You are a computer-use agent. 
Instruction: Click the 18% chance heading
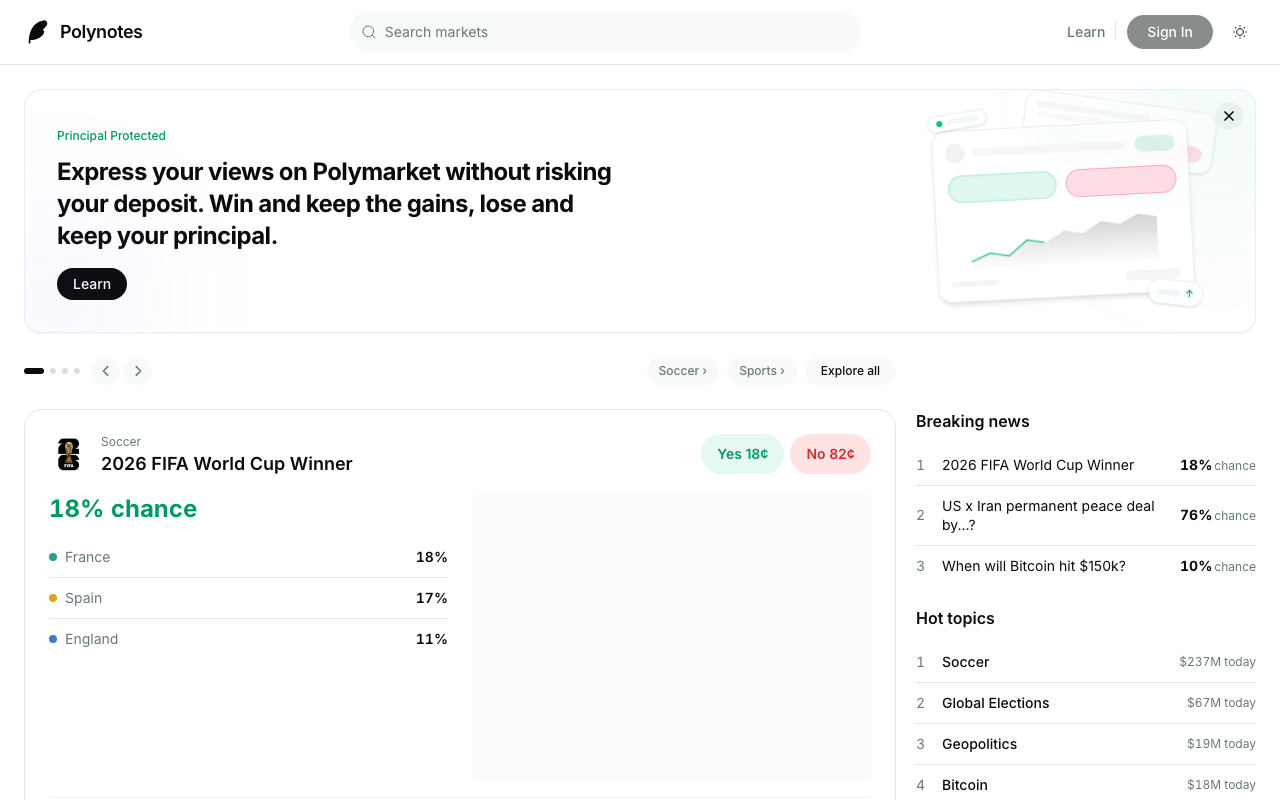(123, 509)
